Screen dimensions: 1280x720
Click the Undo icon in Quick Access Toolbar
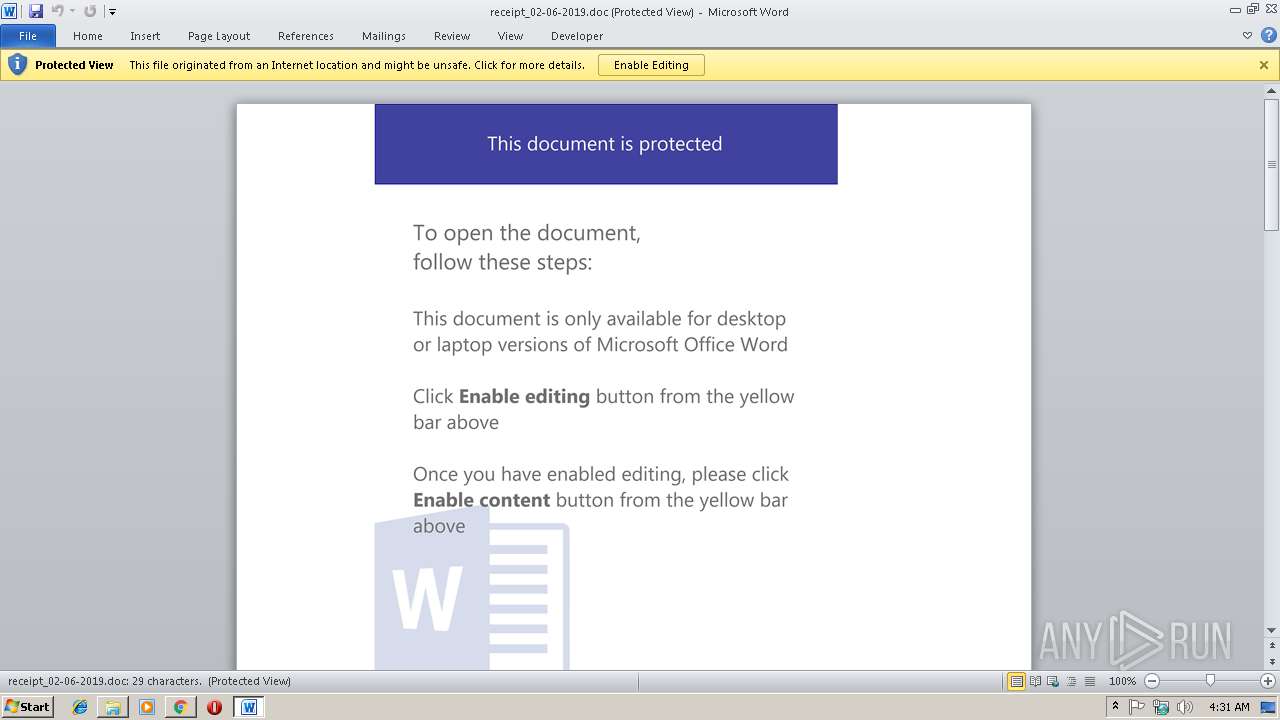[57, 11]
